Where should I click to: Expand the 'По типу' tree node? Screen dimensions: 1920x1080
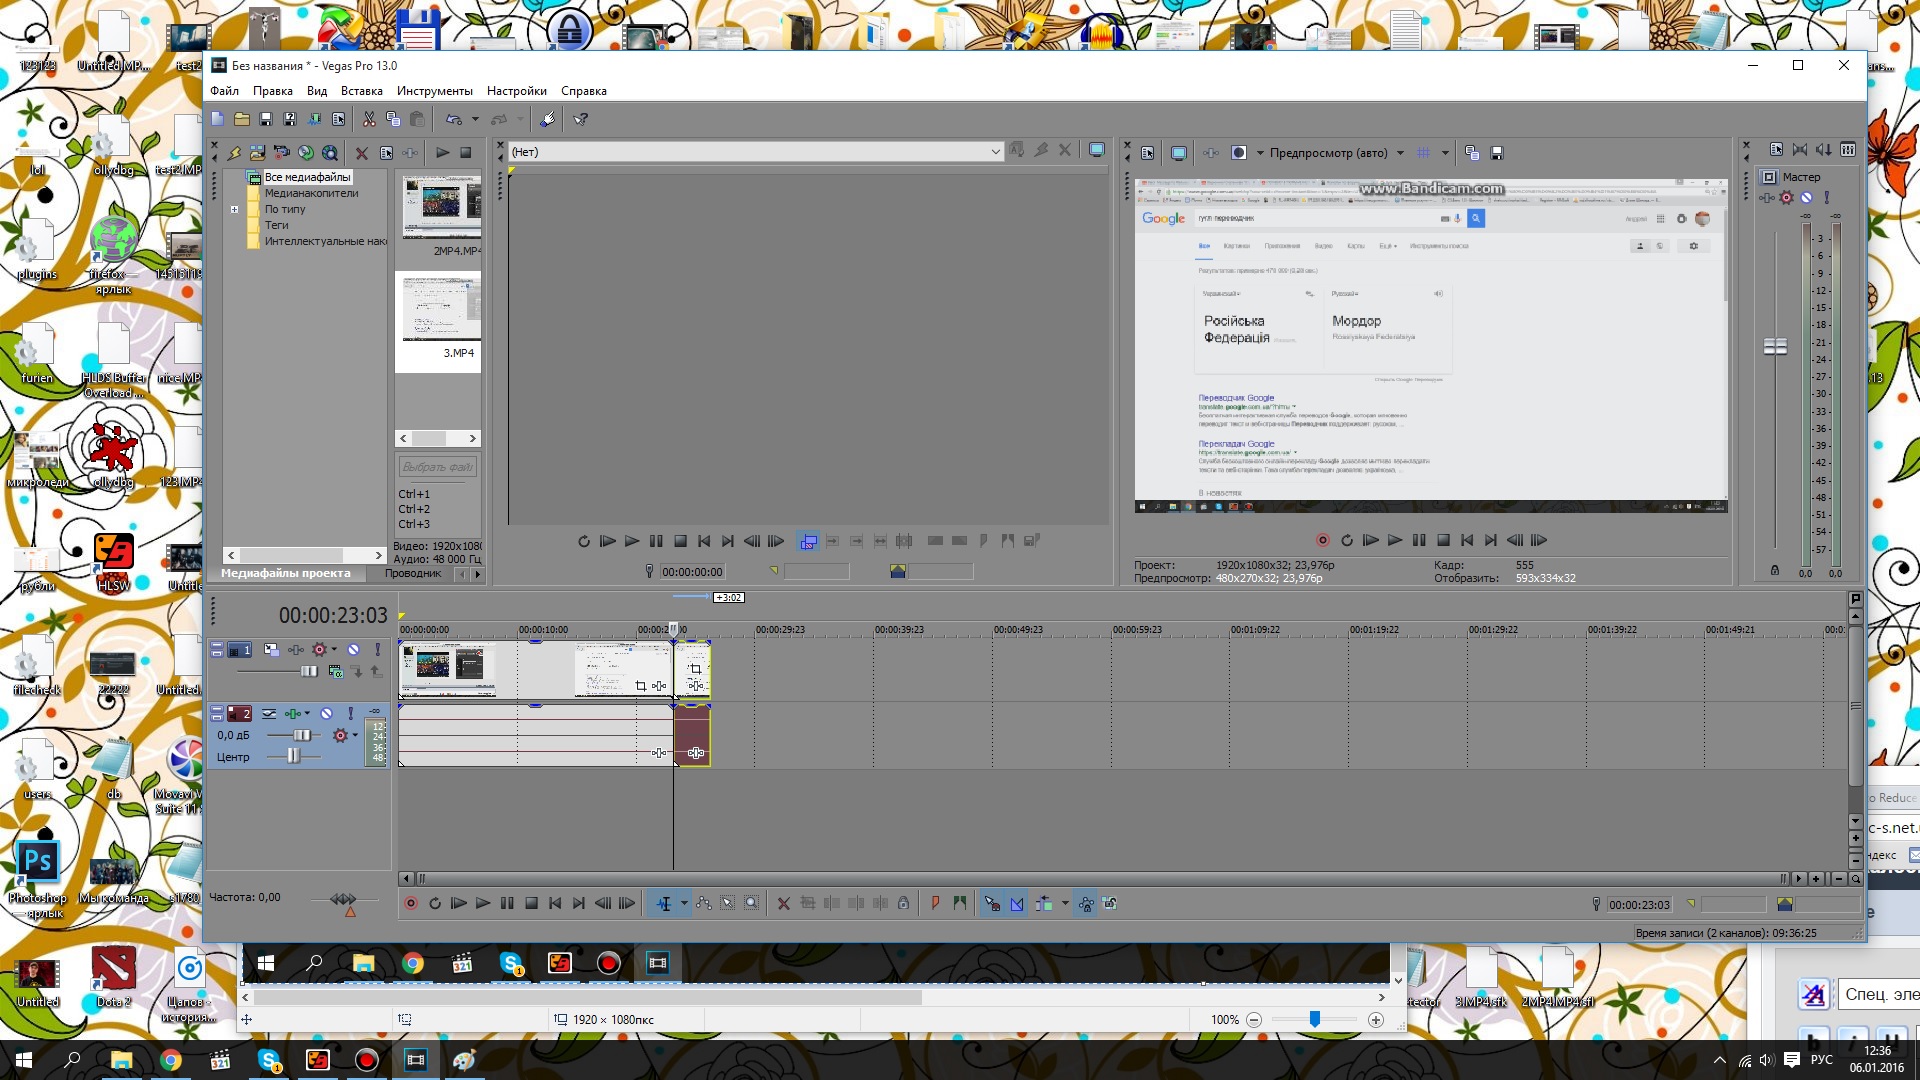[x=234, y=210]
